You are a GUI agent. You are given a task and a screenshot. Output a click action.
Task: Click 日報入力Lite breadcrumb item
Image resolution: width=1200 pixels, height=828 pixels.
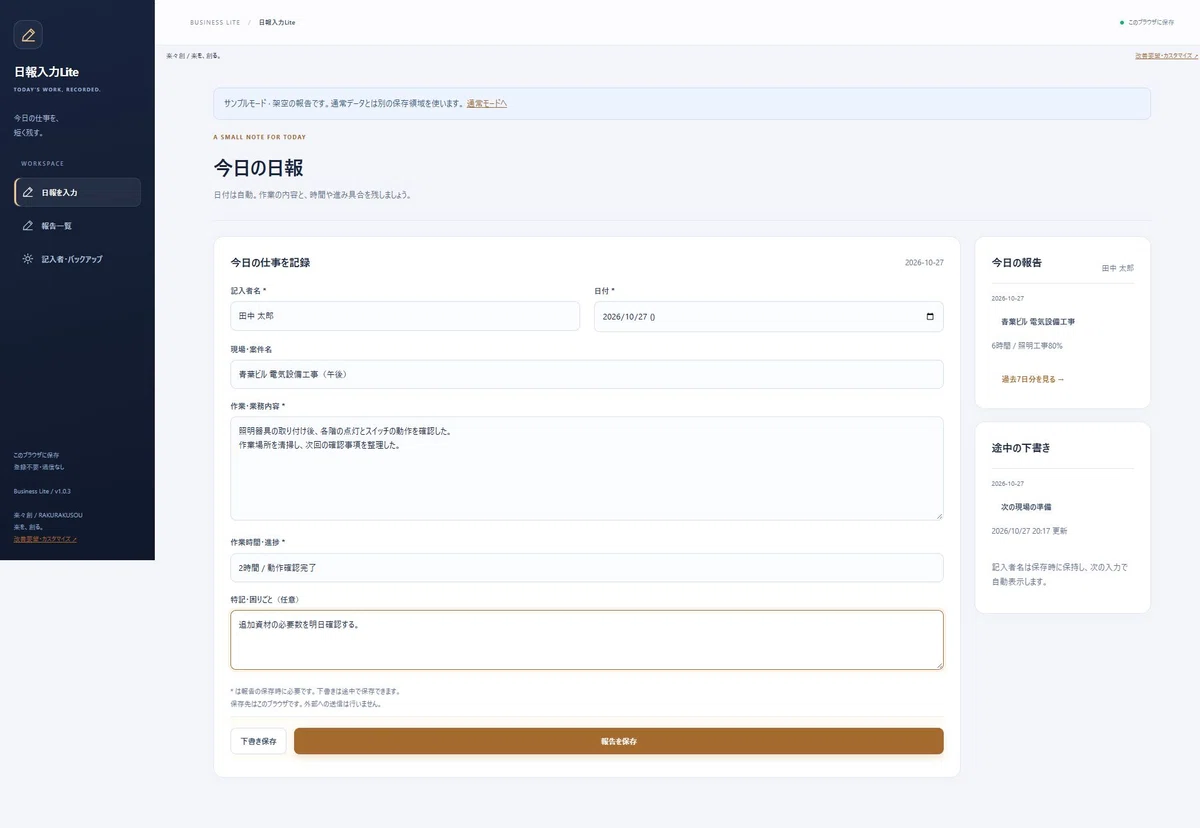277,22
